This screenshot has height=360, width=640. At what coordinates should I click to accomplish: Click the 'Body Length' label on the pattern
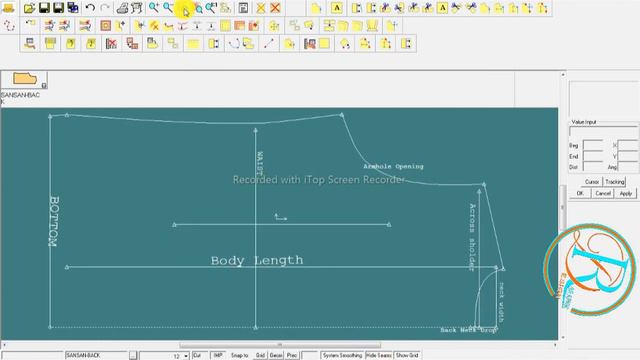(257, 260)
